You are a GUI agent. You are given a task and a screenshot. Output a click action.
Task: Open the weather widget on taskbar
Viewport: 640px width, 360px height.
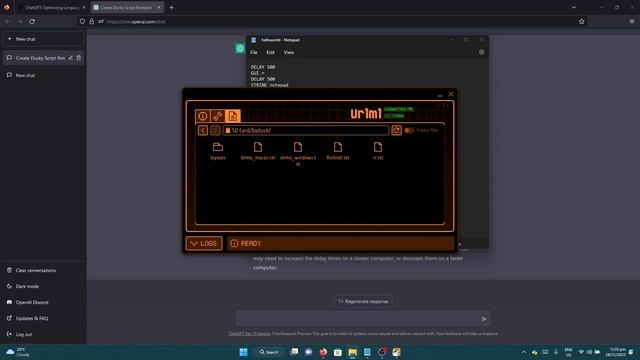click(18, 352)
